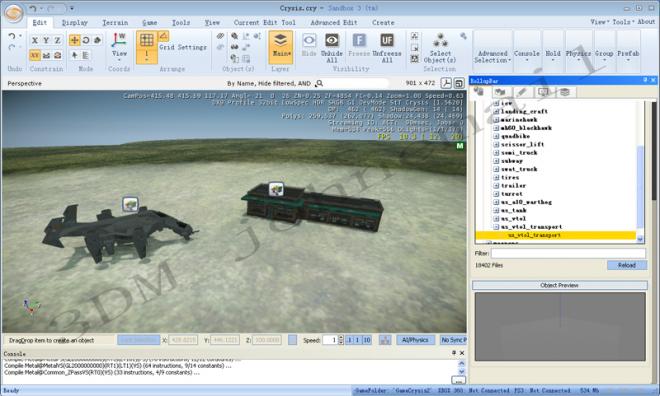Open the Main layer icon
The image size is (660, 396).
pos(280,40)
